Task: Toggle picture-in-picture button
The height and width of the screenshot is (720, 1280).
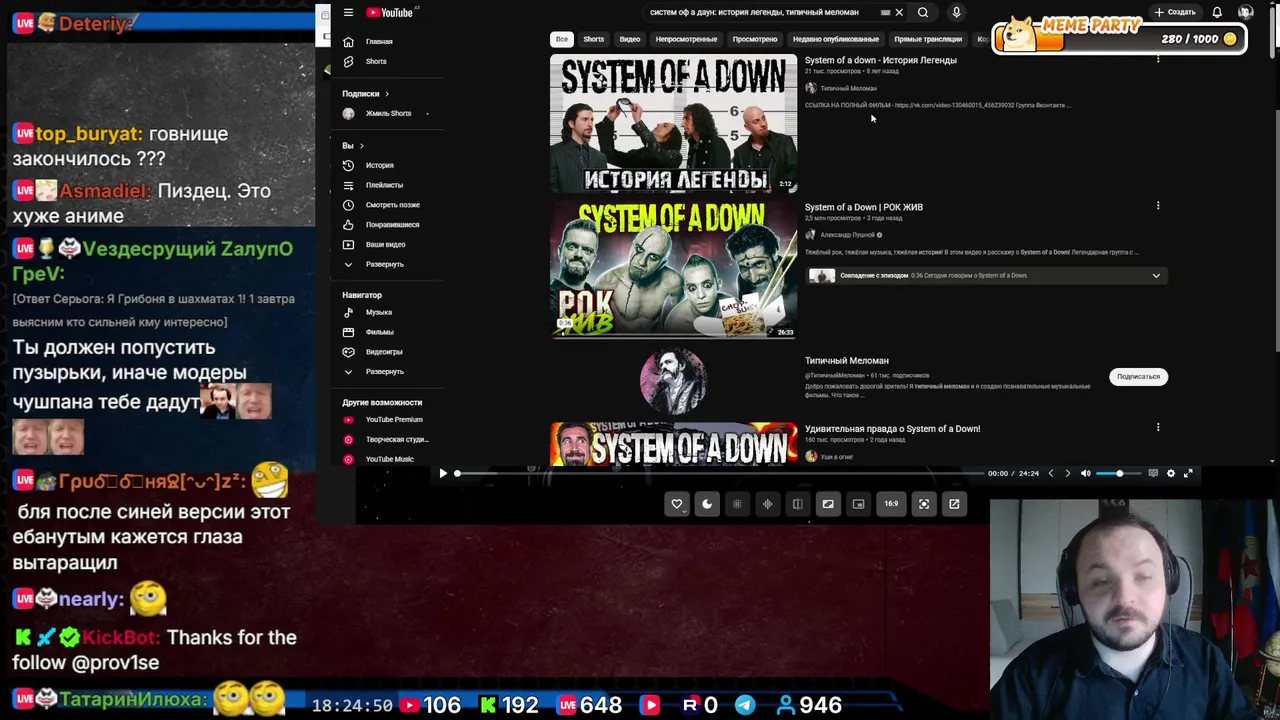Action: 858,504
